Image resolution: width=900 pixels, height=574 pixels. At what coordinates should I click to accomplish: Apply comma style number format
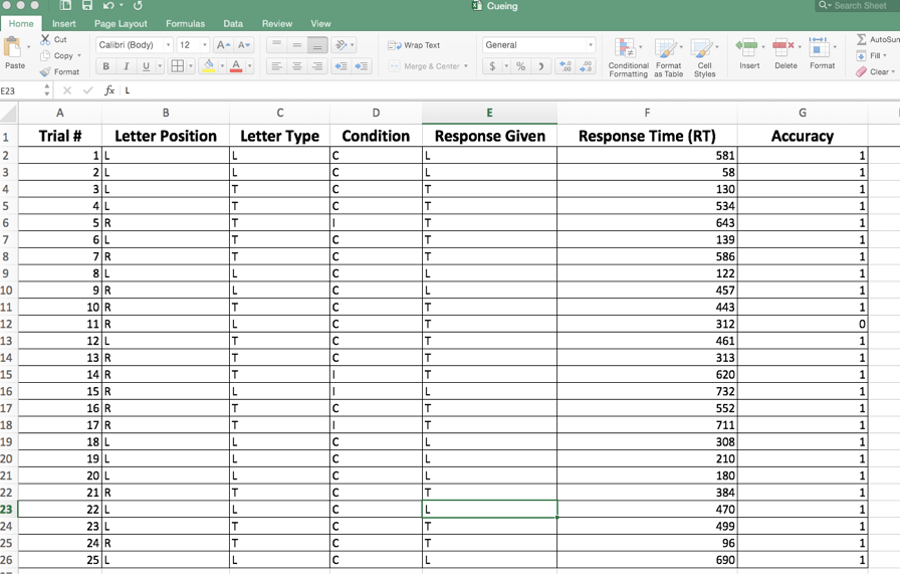coord(541,66)
